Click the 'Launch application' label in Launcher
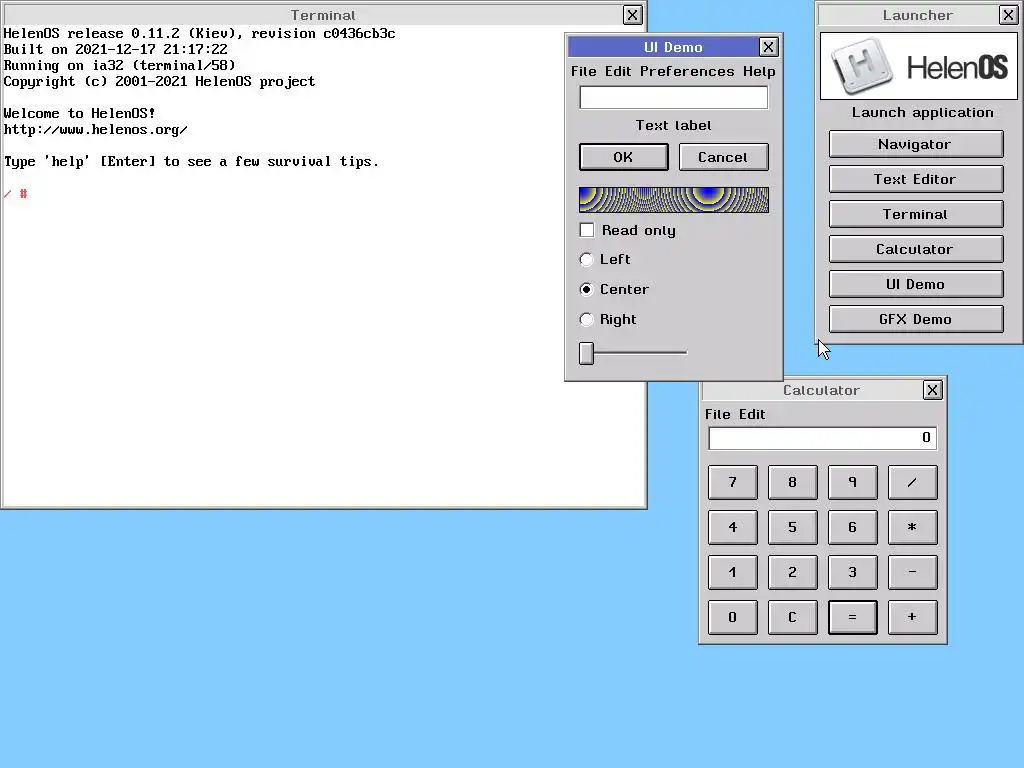The image size is (1024, 768). click(922, 112)
